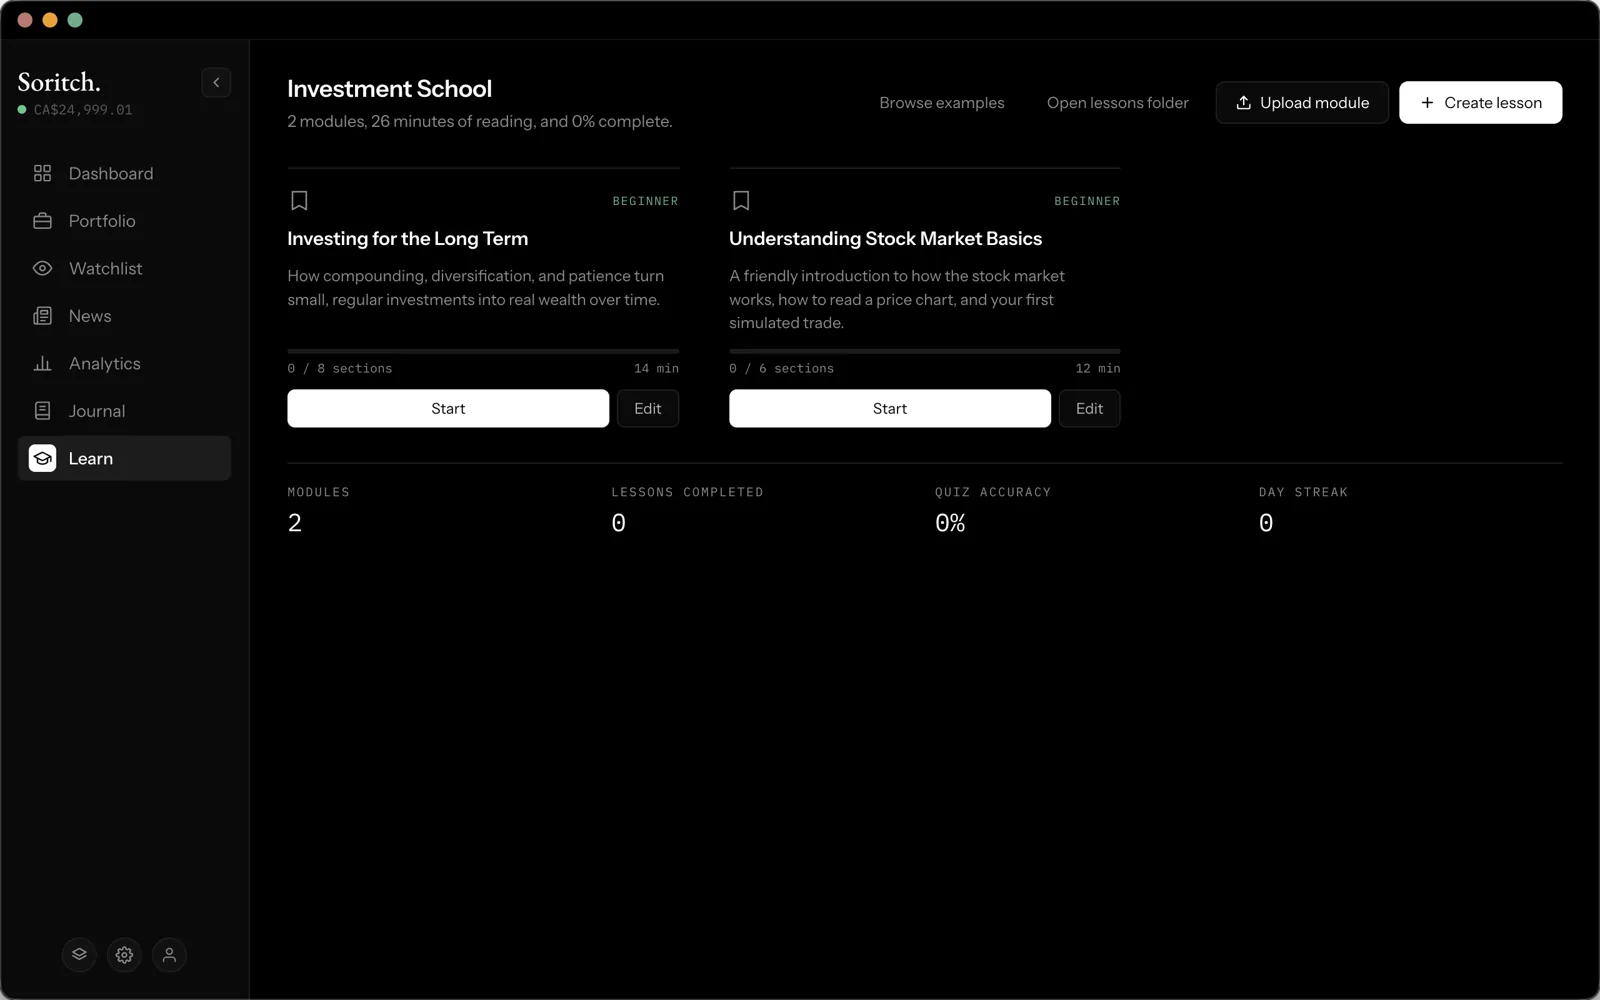
Task: Click progress bar of Stock Market Basics
Action: pyautogui.click(x=925, y=351)
